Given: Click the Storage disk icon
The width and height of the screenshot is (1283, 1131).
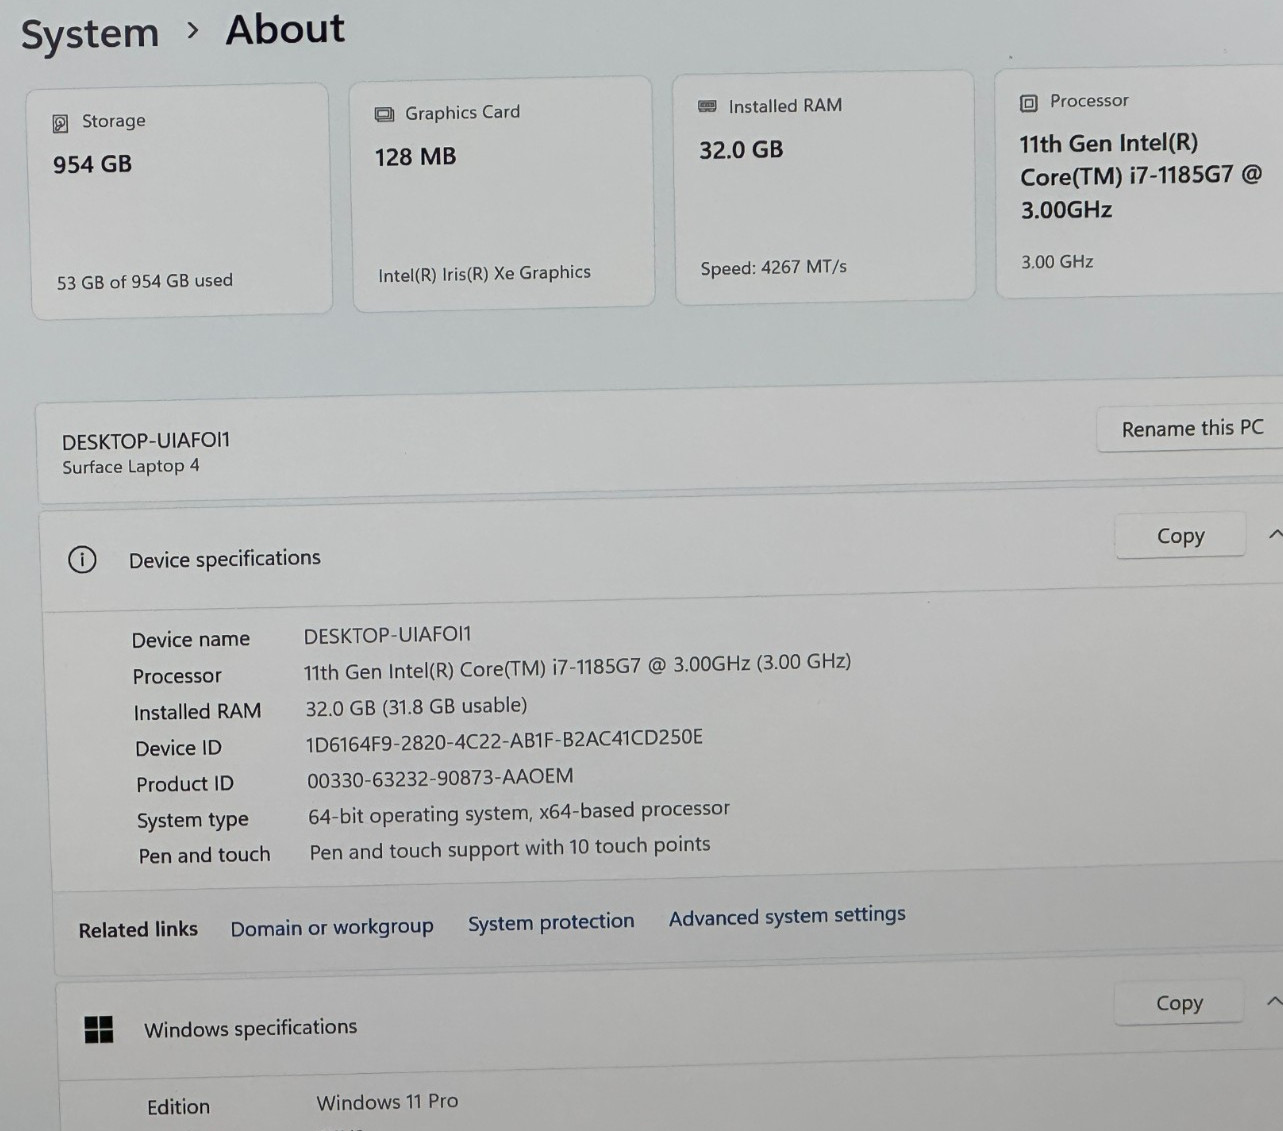Looking at the screenshot, I should point(60,123).
